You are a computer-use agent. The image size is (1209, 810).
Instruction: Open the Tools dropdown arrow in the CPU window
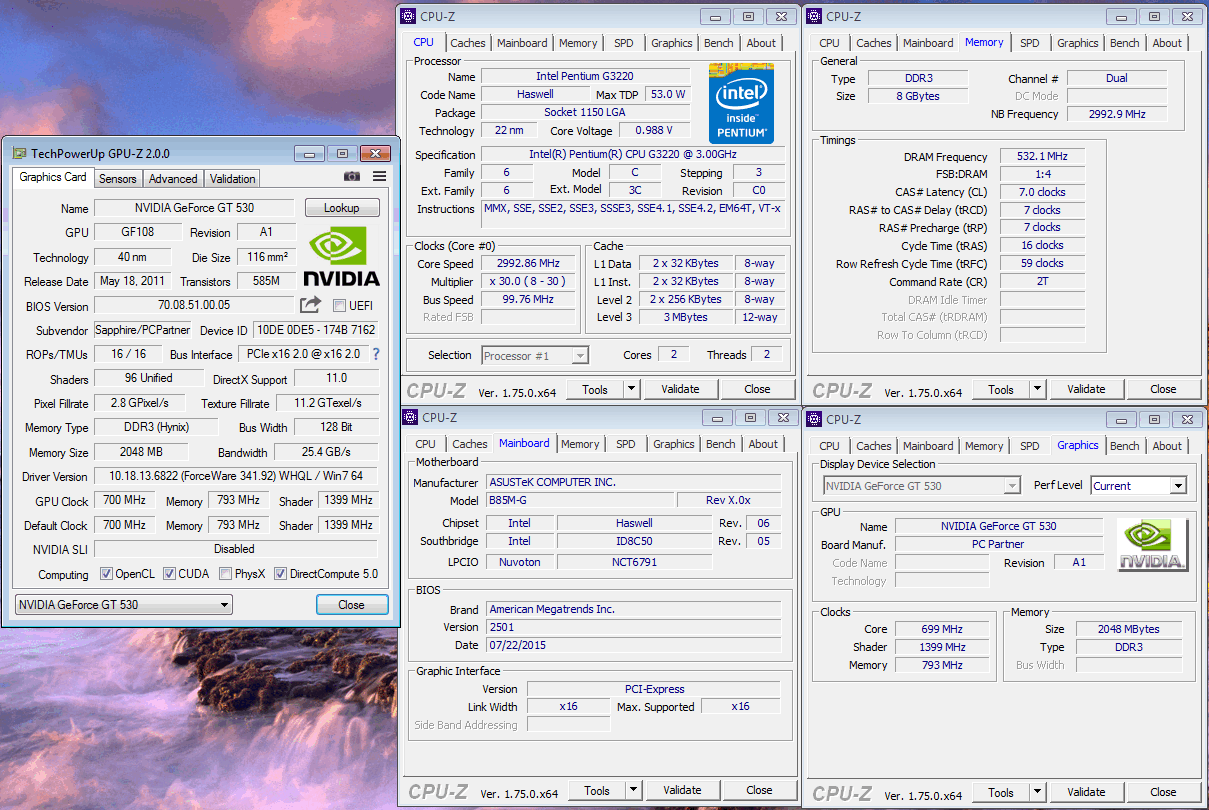[x=632, y=389]
